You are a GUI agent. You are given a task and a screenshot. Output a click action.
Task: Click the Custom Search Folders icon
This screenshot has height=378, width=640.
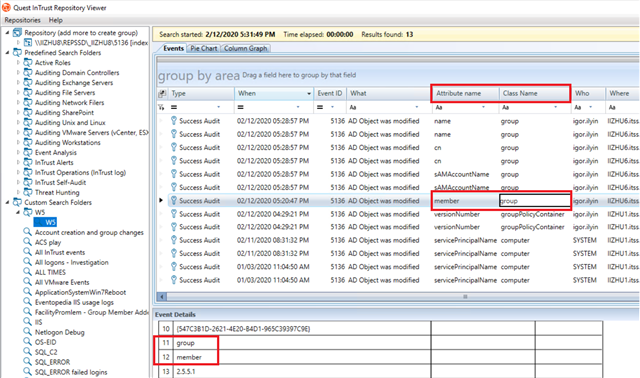pyautogui.click(x=17, y=202)
